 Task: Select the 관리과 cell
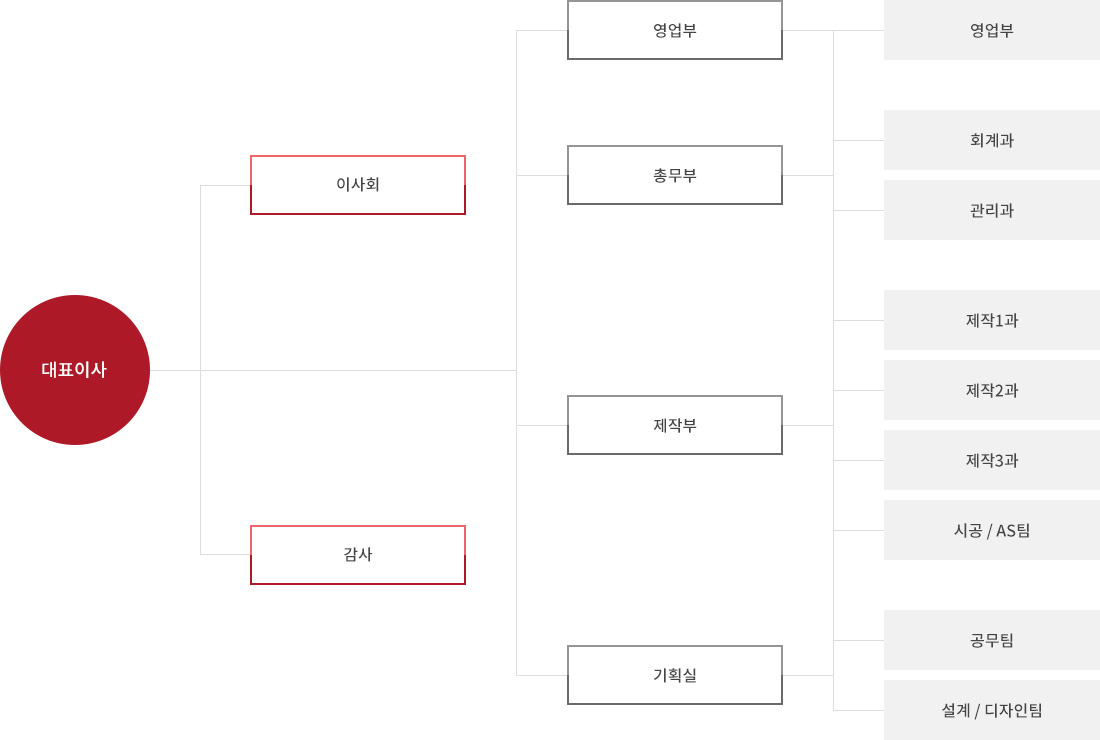[992, 210]
